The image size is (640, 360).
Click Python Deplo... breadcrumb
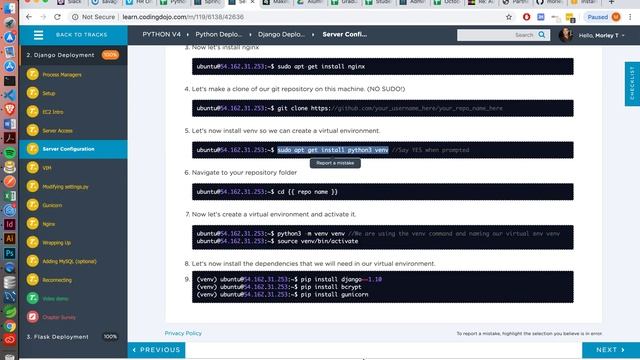(x=218, y=35)
